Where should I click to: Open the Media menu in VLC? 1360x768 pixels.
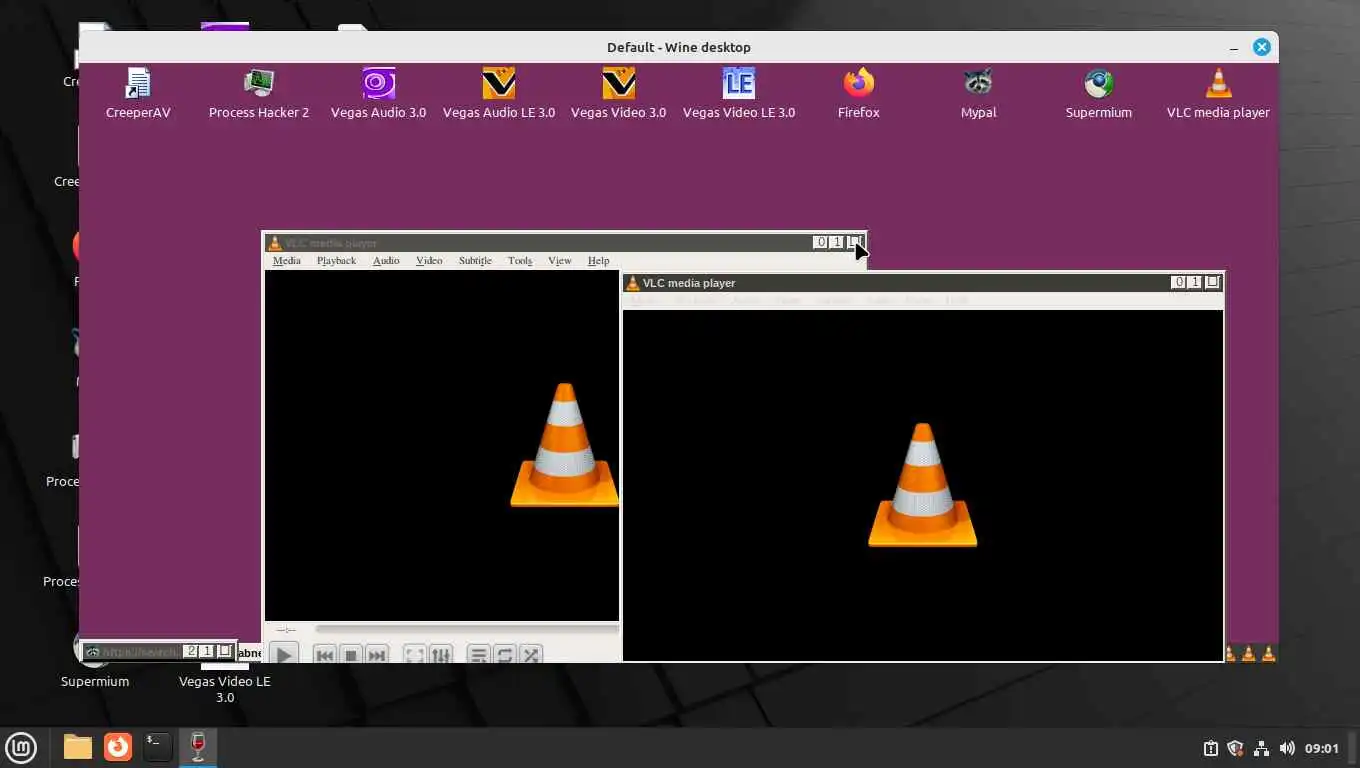[286, 260]
